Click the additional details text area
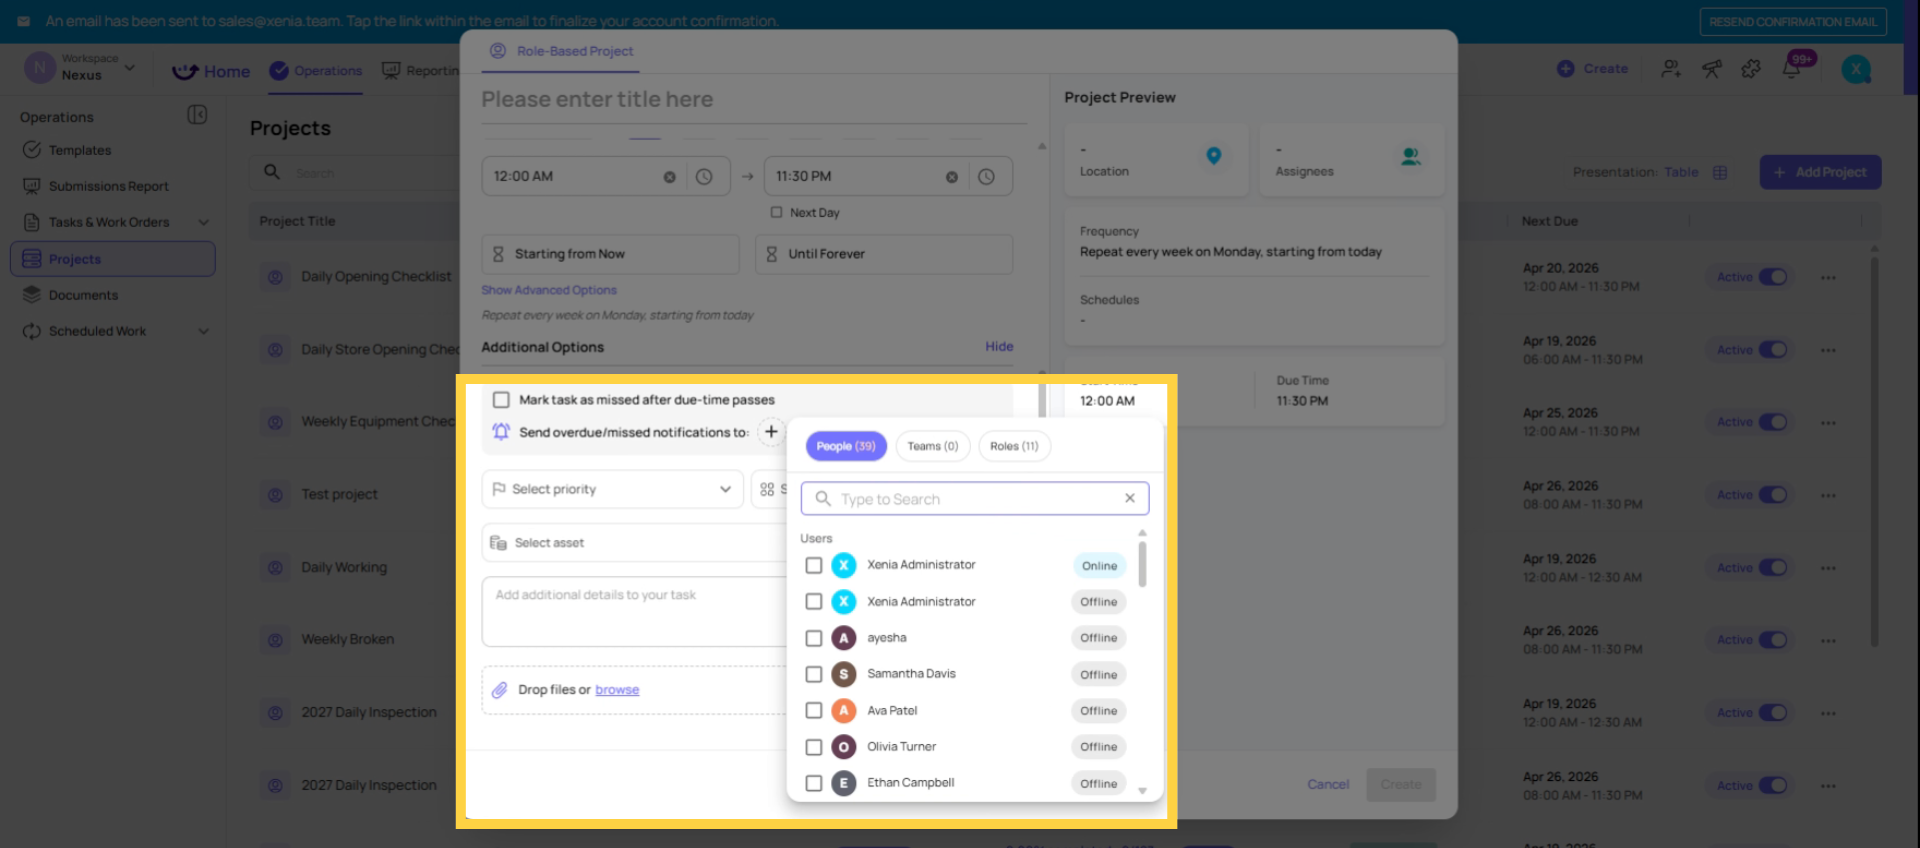This screenshot has height=848, width=1920. (634, 611)
